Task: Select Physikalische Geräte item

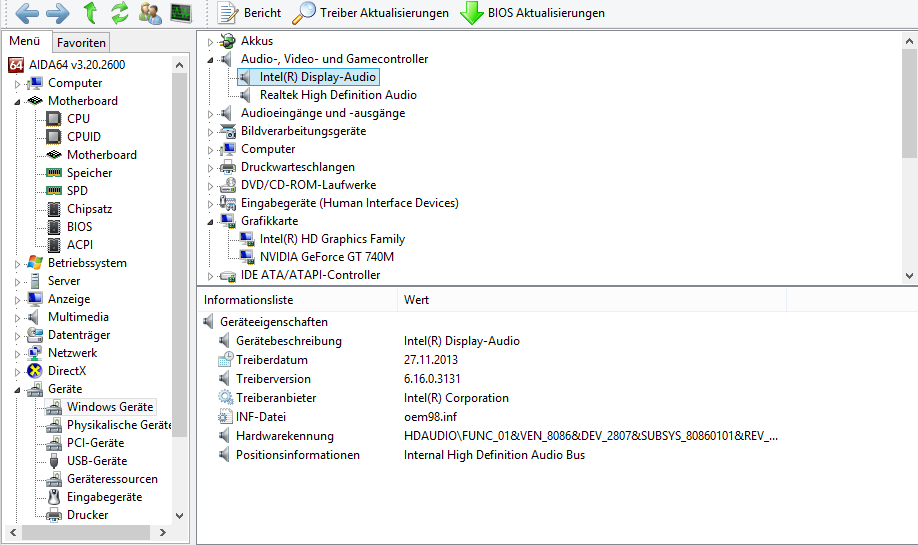Action: (x=119, y=425)
